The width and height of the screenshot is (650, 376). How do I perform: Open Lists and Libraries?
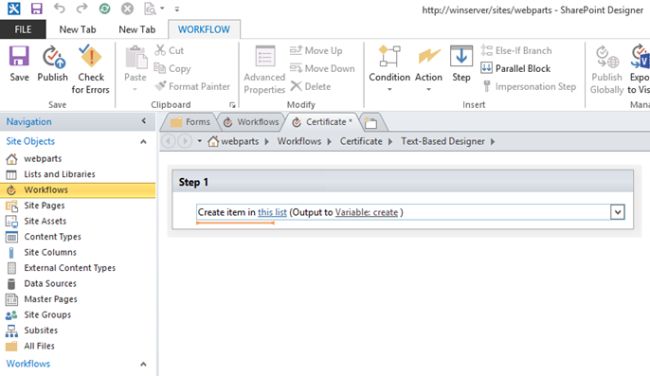click(x=51, y=174)
